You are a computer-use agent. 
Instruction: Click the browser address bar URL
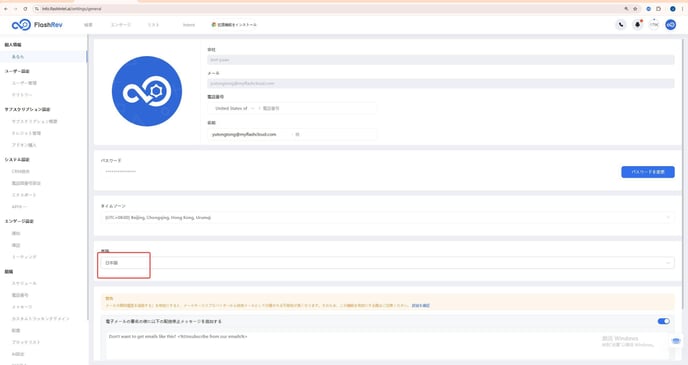point(72,9)
